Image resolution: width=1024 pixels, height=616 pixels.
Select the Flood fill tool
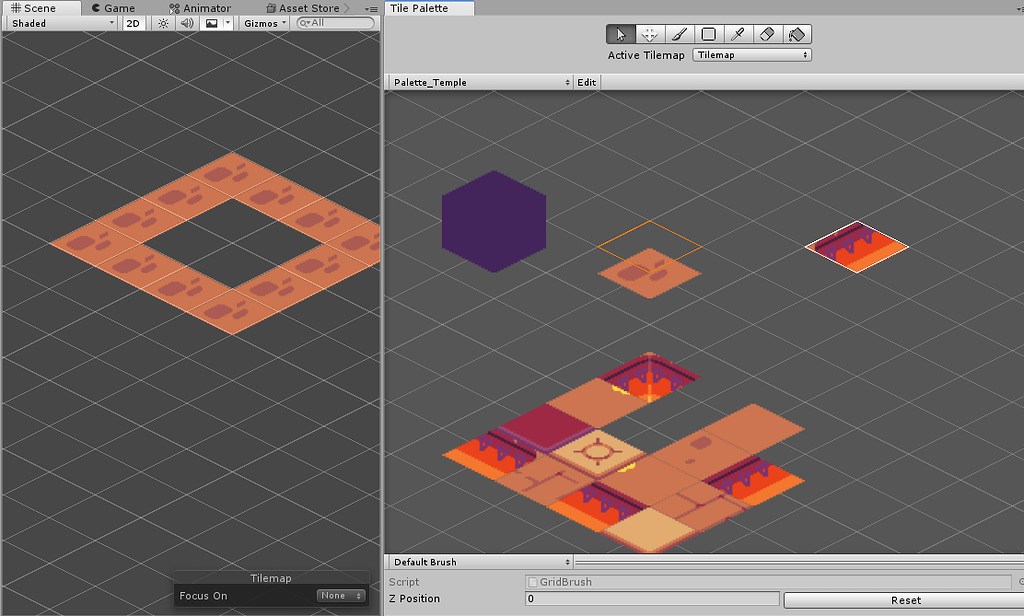795,33
